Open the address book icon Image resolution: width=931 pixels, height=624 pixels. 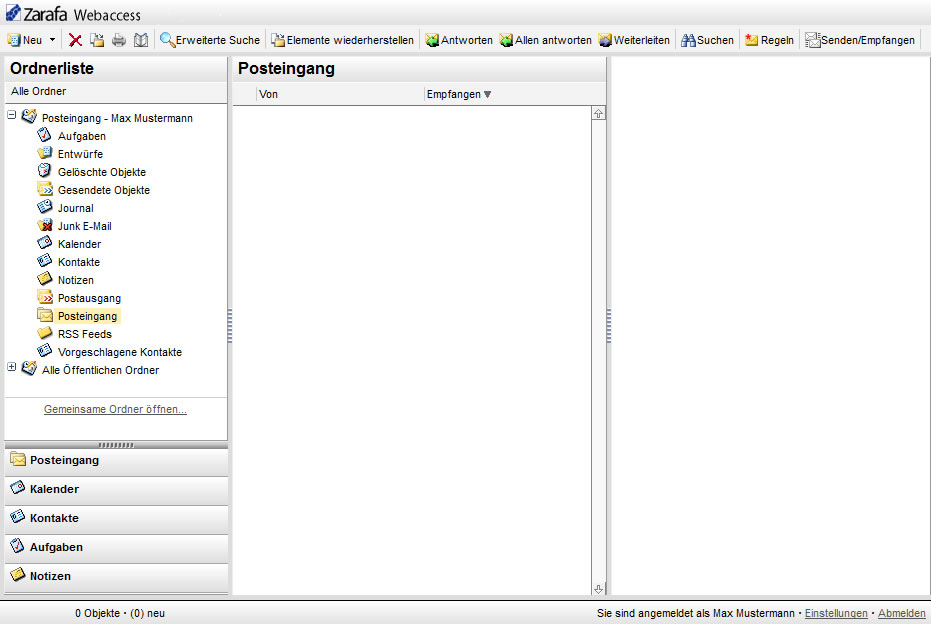click(x=141, y=40)
